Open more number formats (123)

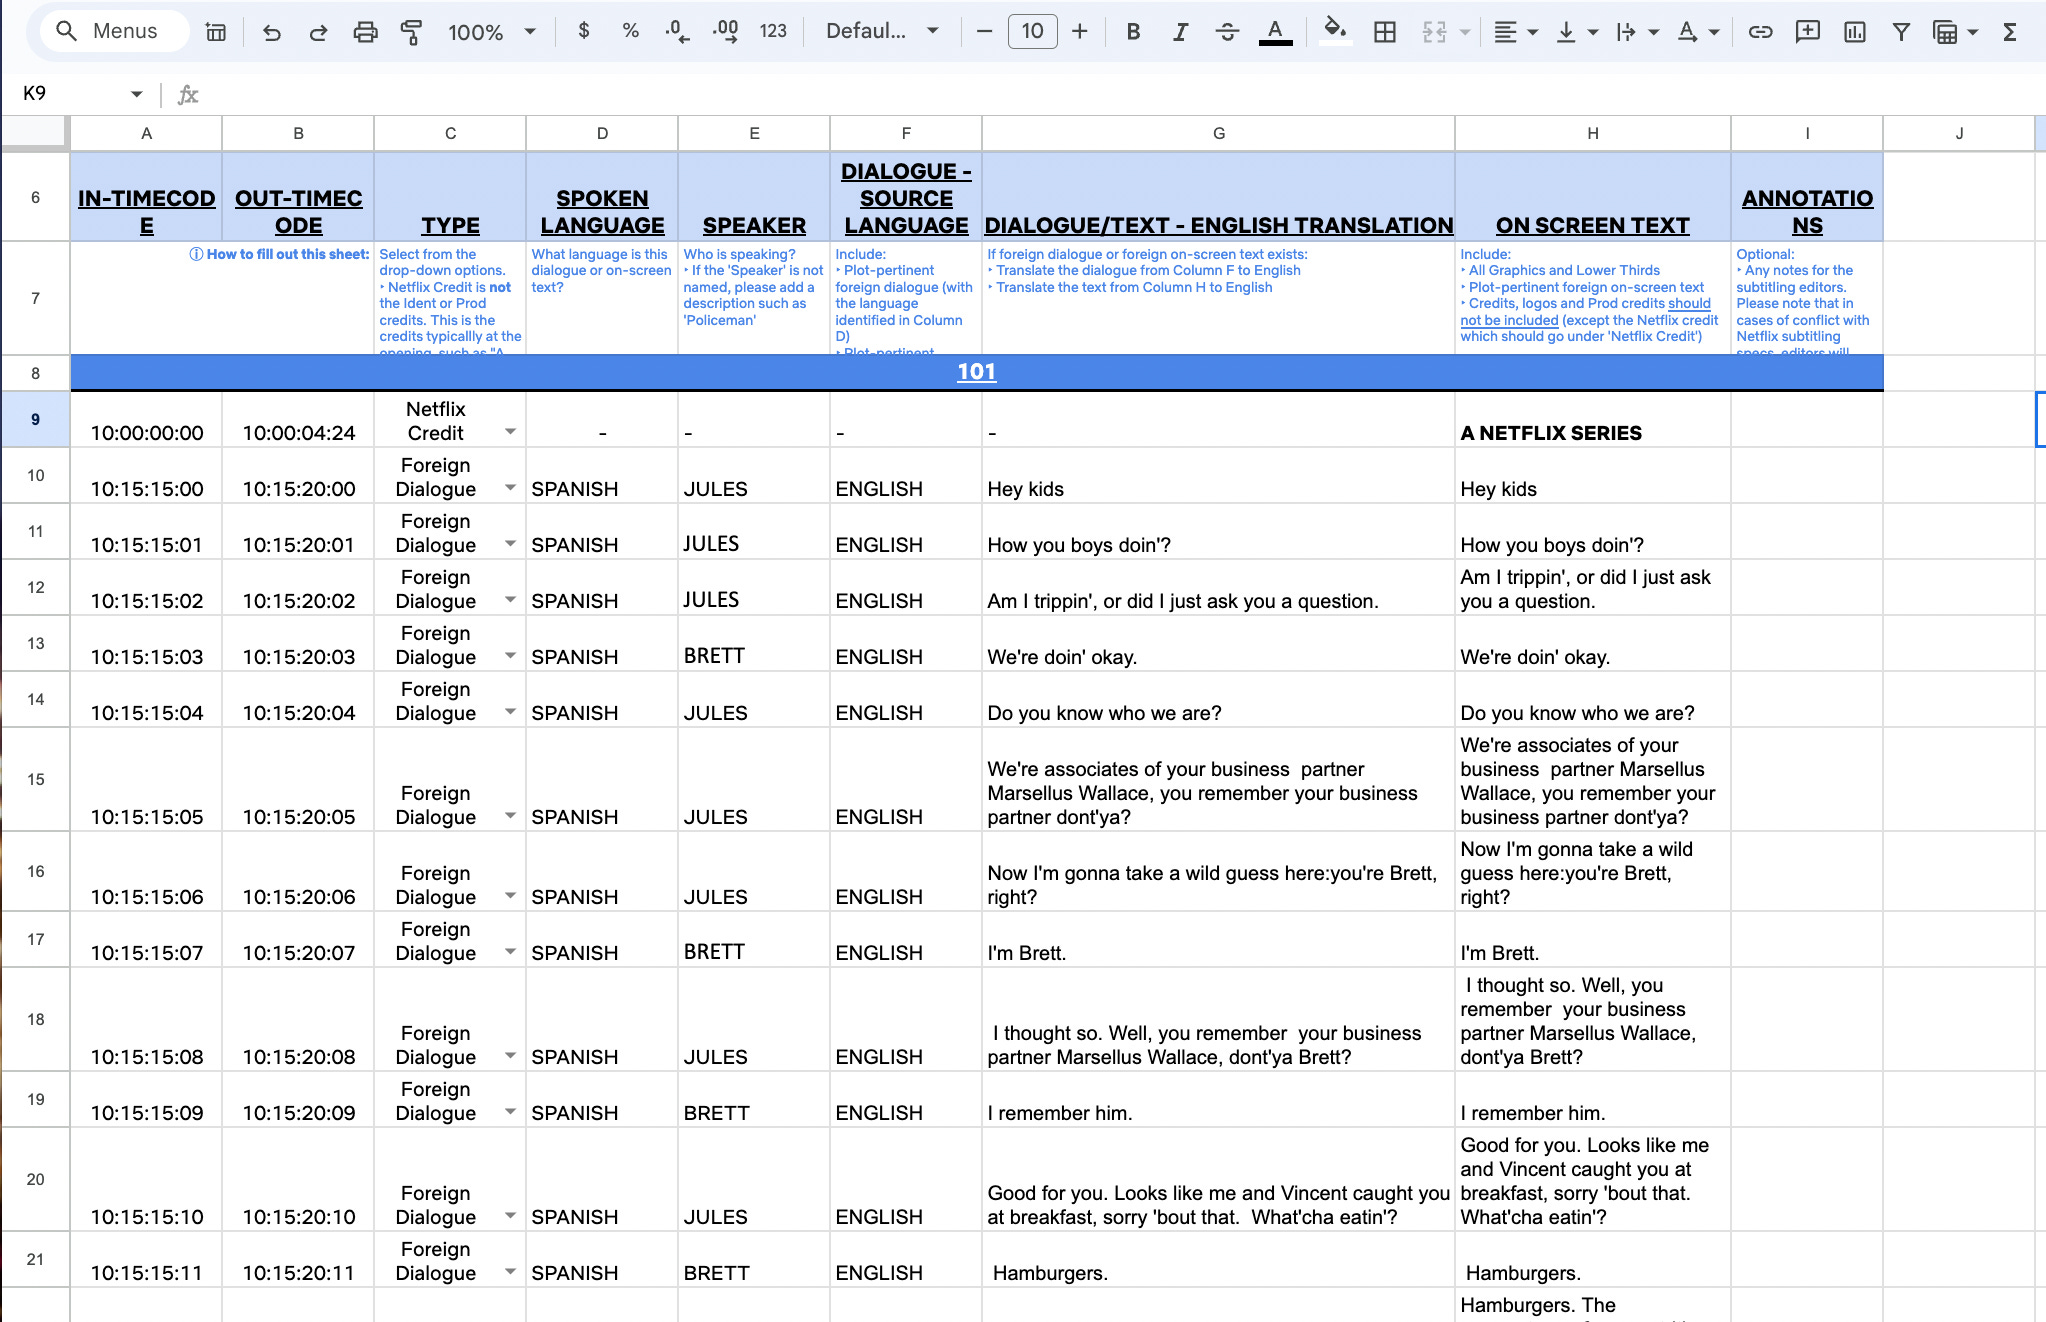point(773,32)
